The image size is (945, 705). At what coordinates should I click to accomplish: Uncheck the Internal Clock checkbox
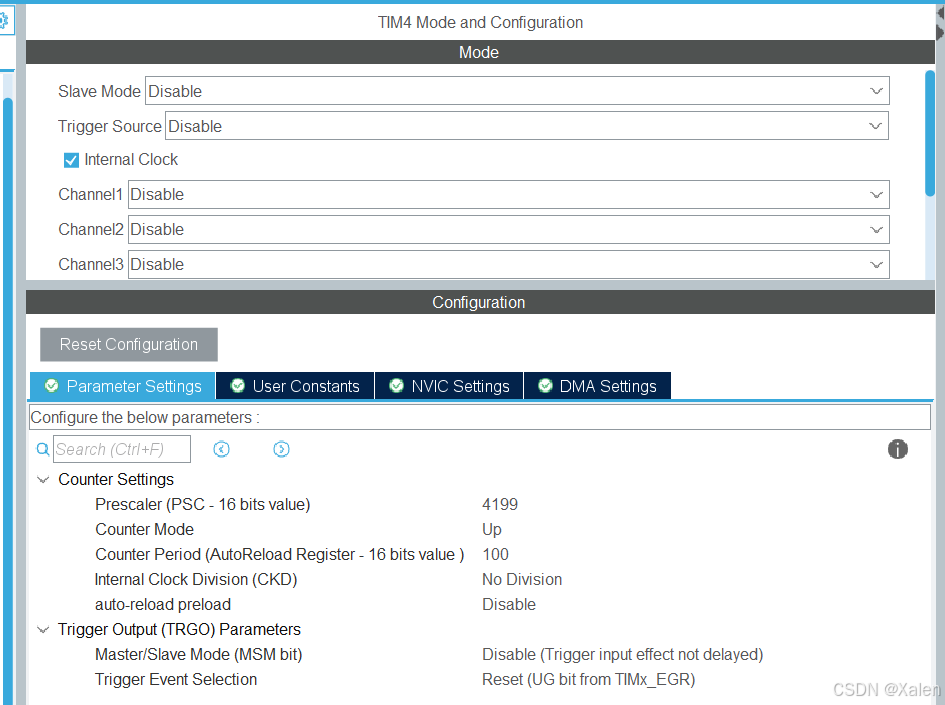point(71,159)
